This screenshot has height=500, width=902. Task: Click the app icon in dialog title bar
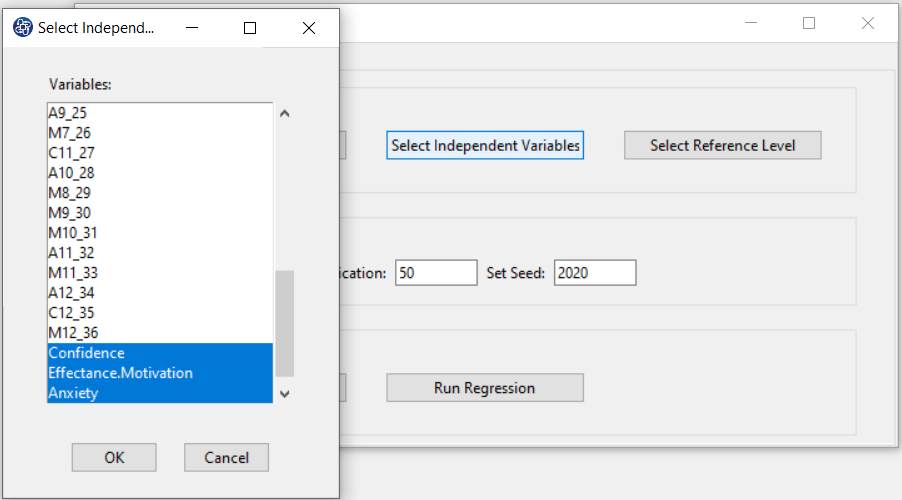tap(23, 28)
